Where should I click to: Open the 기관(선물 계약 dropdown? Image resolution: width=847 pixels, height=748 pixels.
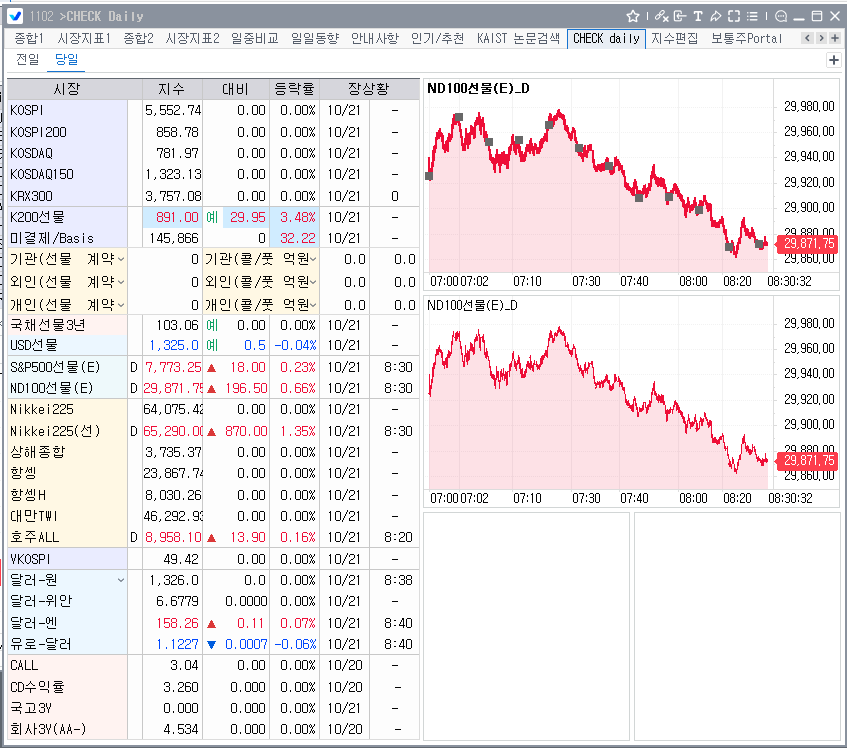pyautogui.click(x=122, y=260)
